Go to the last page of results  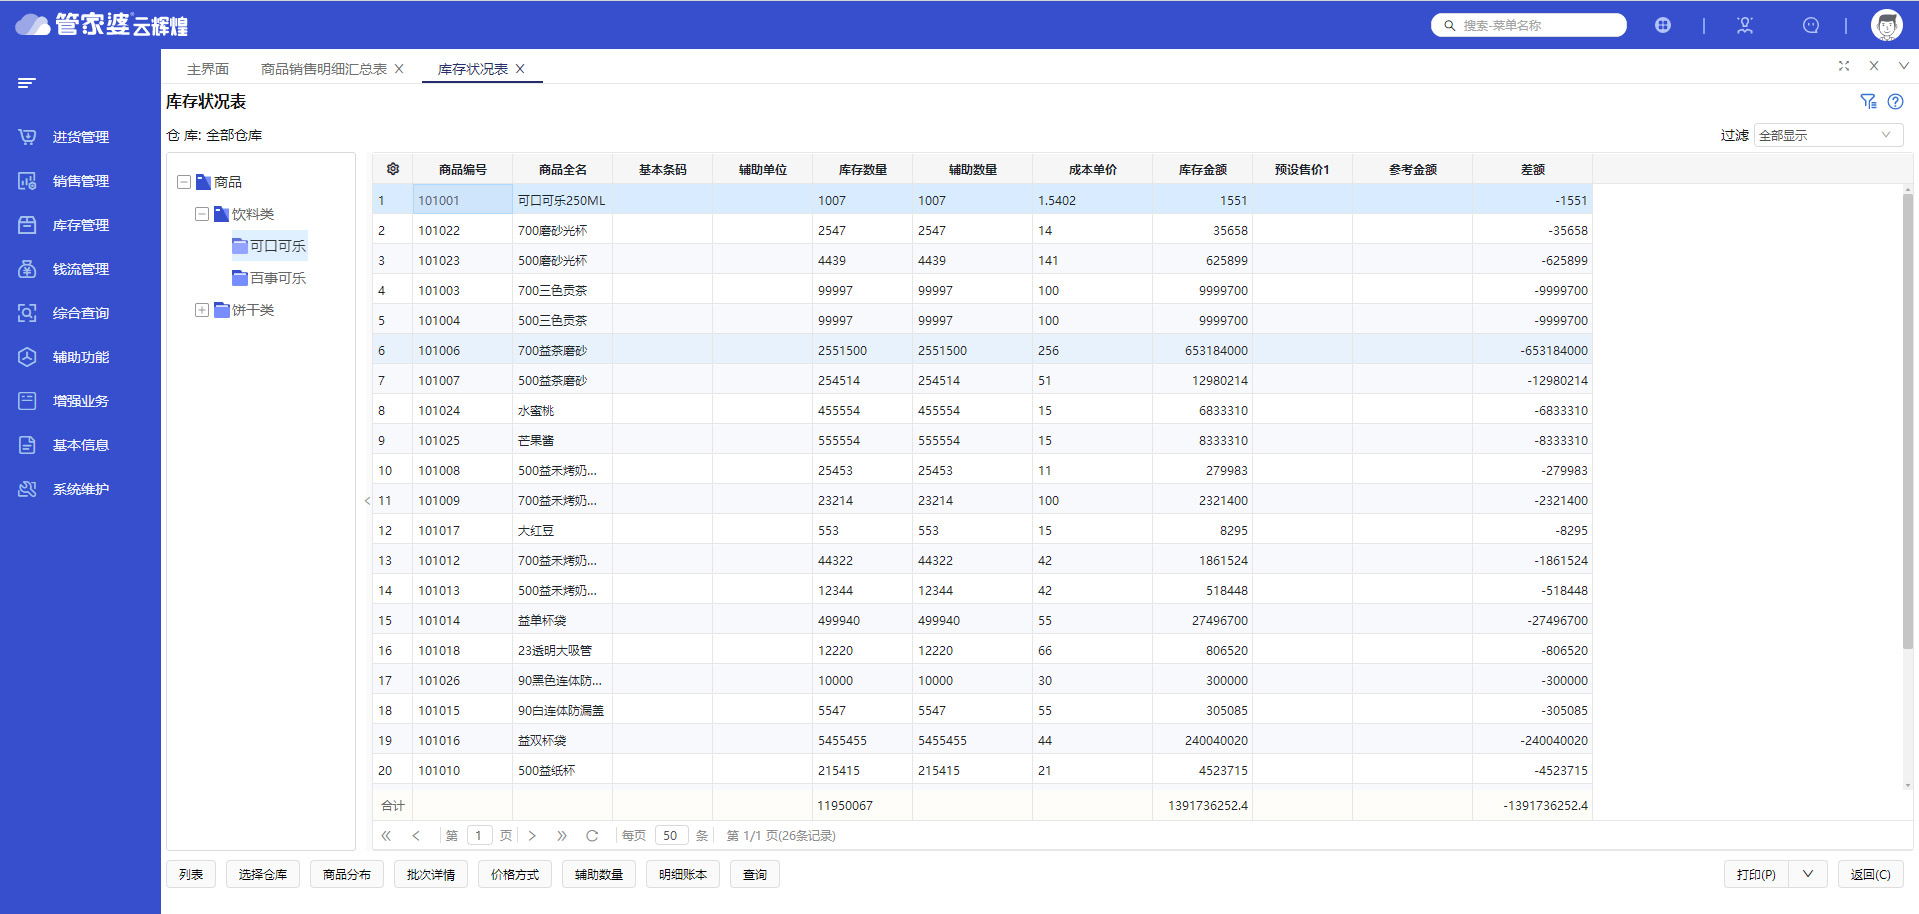(562, 836)
